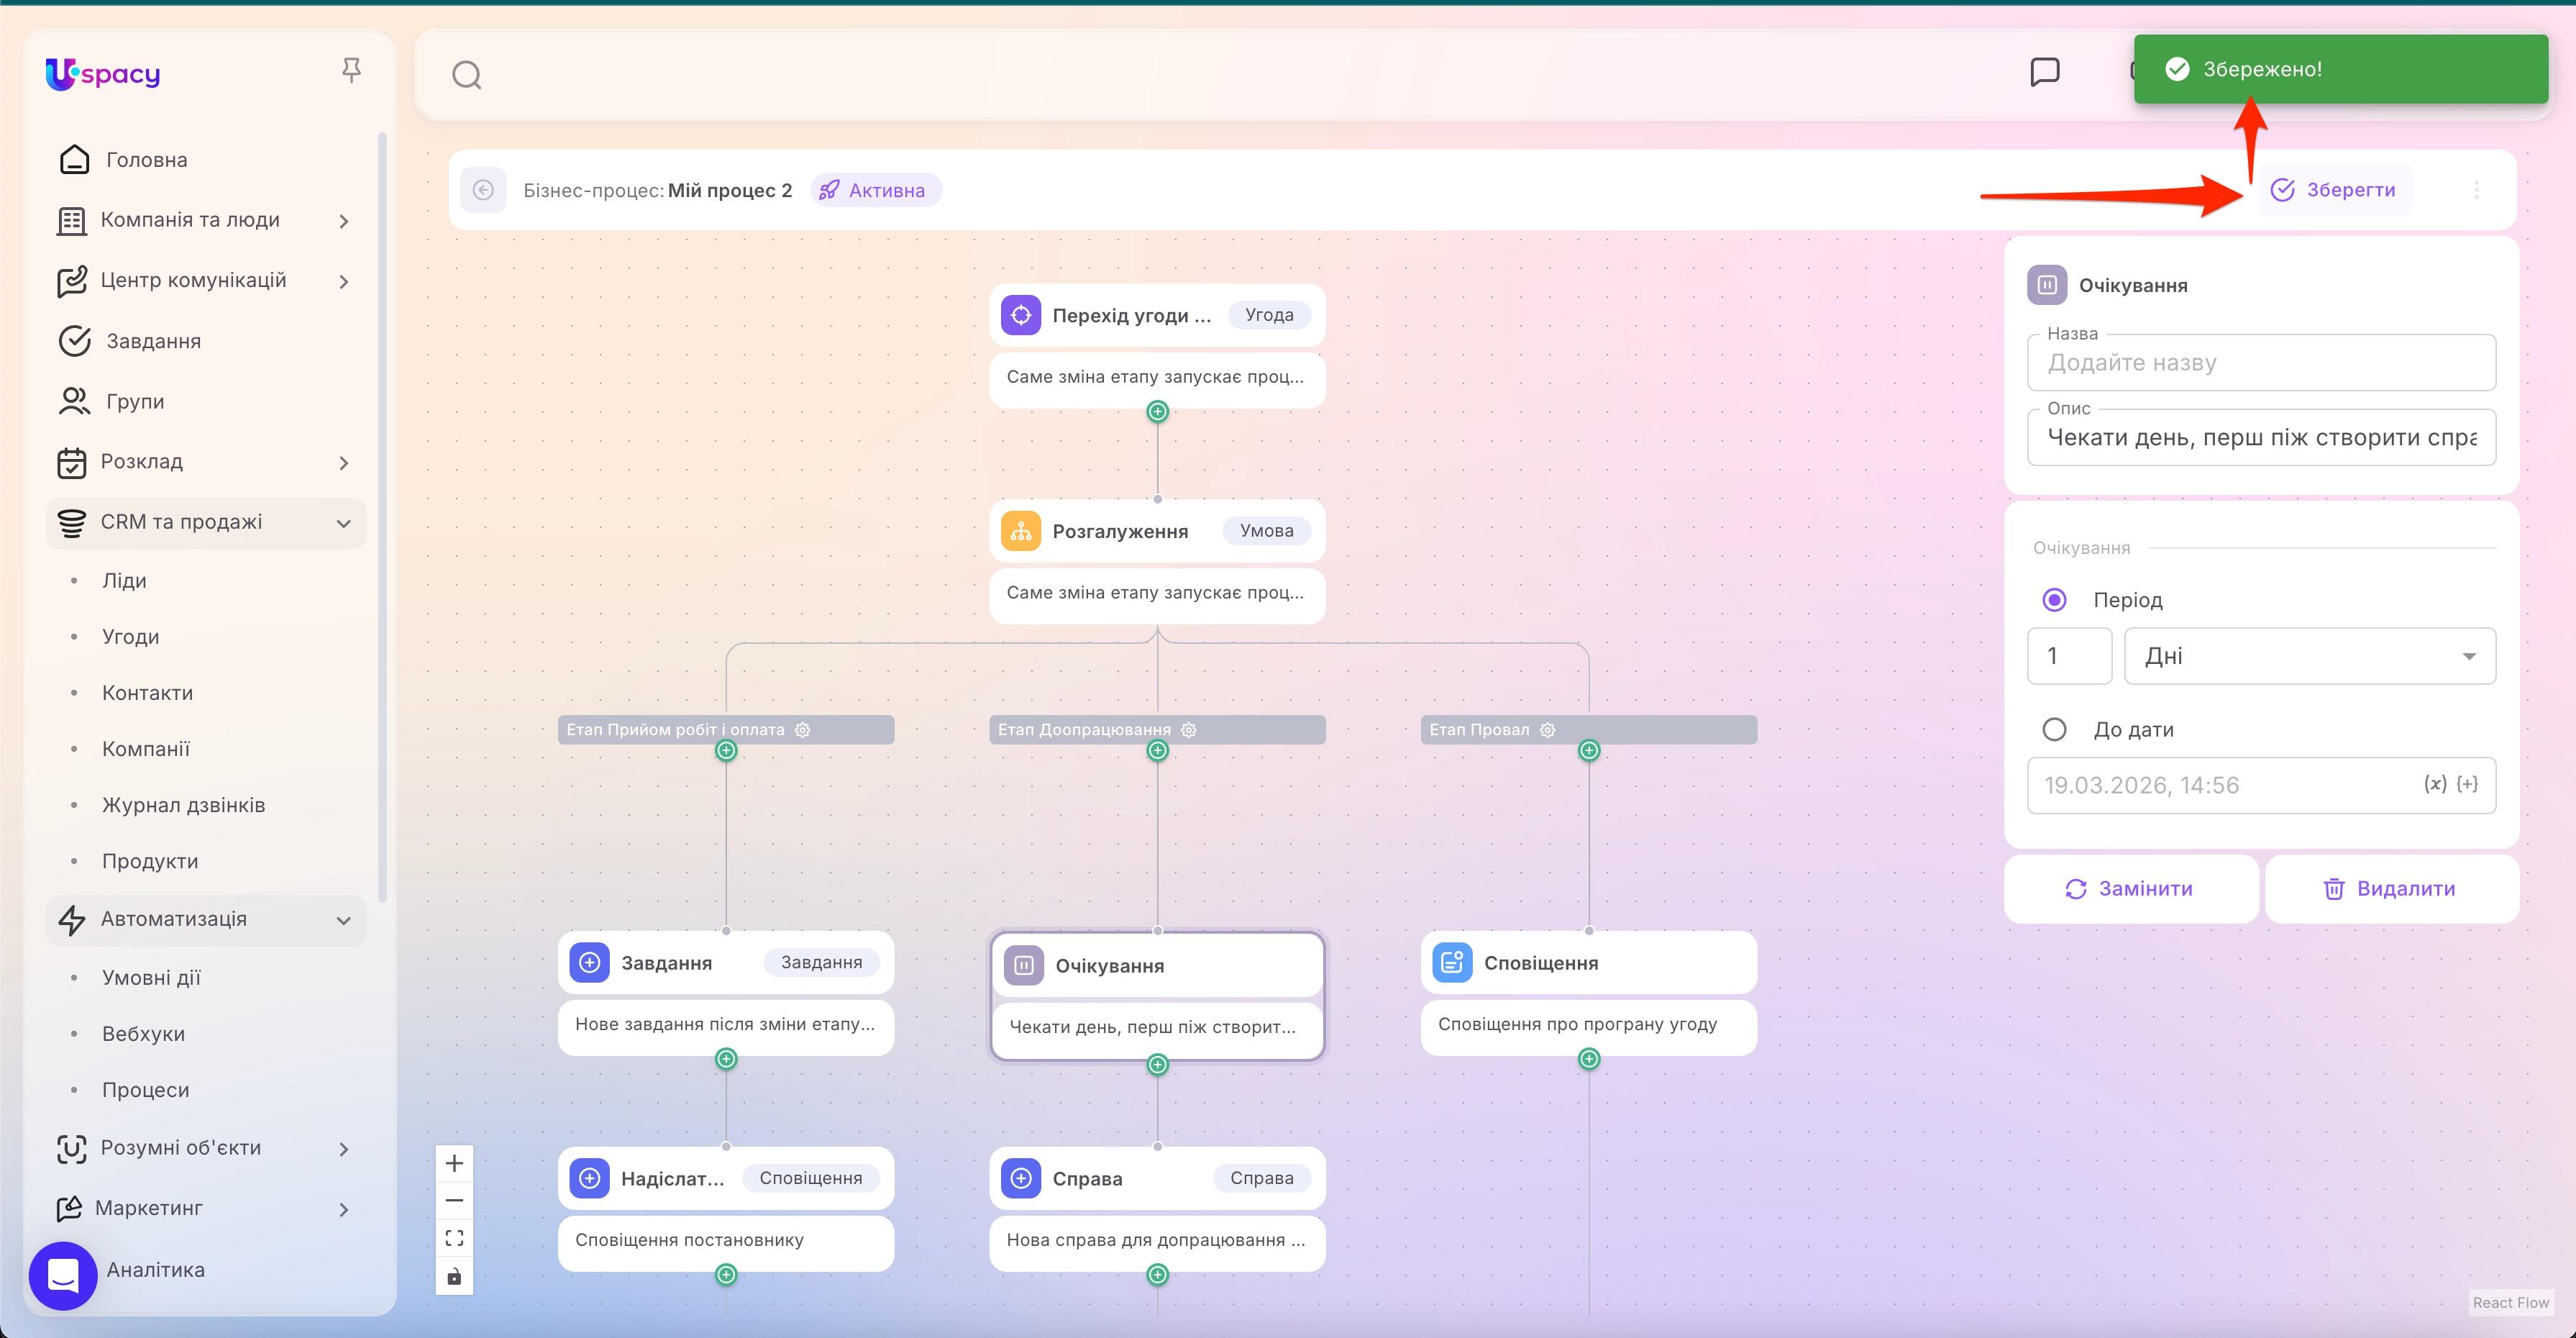The image size is (2576, 1338).
Task: Select the Період radio button
Action: point(2055,599)
